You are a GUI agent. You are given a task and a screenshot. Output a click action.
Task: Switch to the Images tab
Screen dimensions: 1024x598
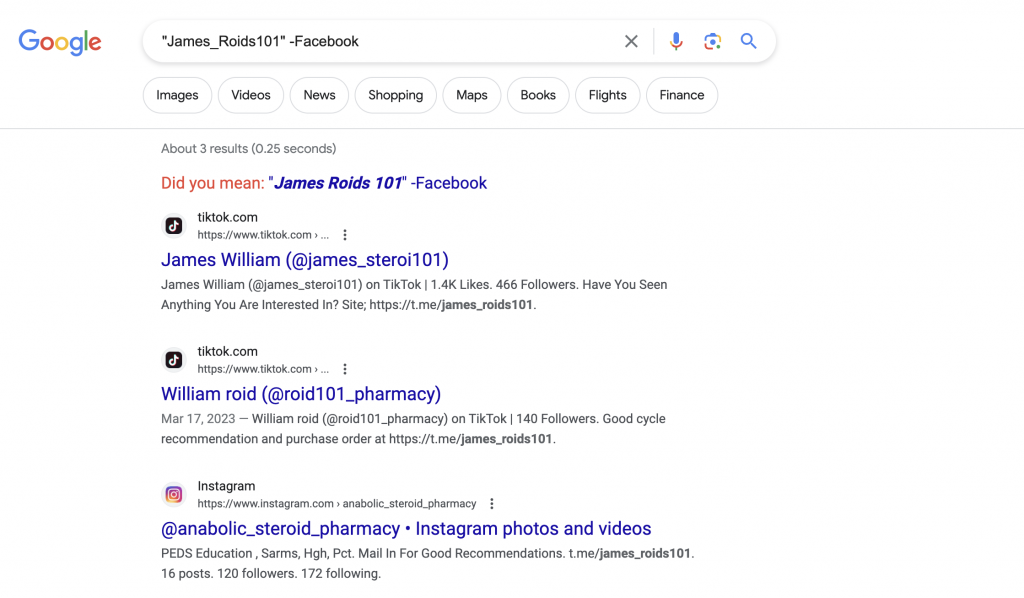[177, 95]
